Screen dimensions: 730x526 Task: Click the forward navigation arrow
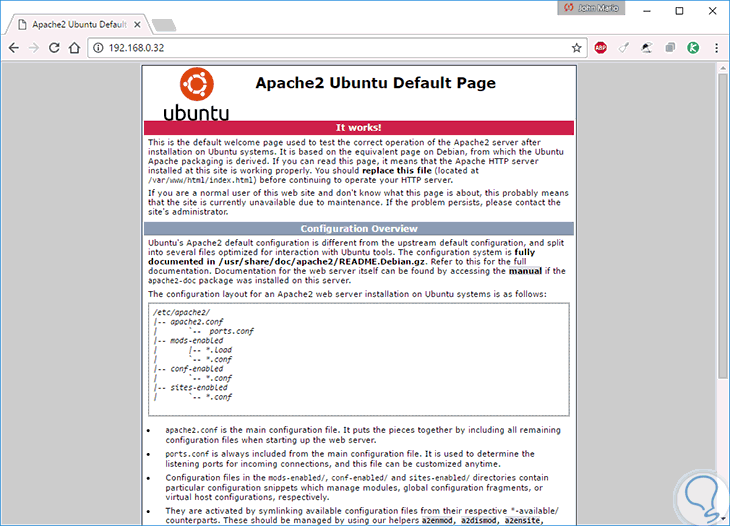[34, 48]
